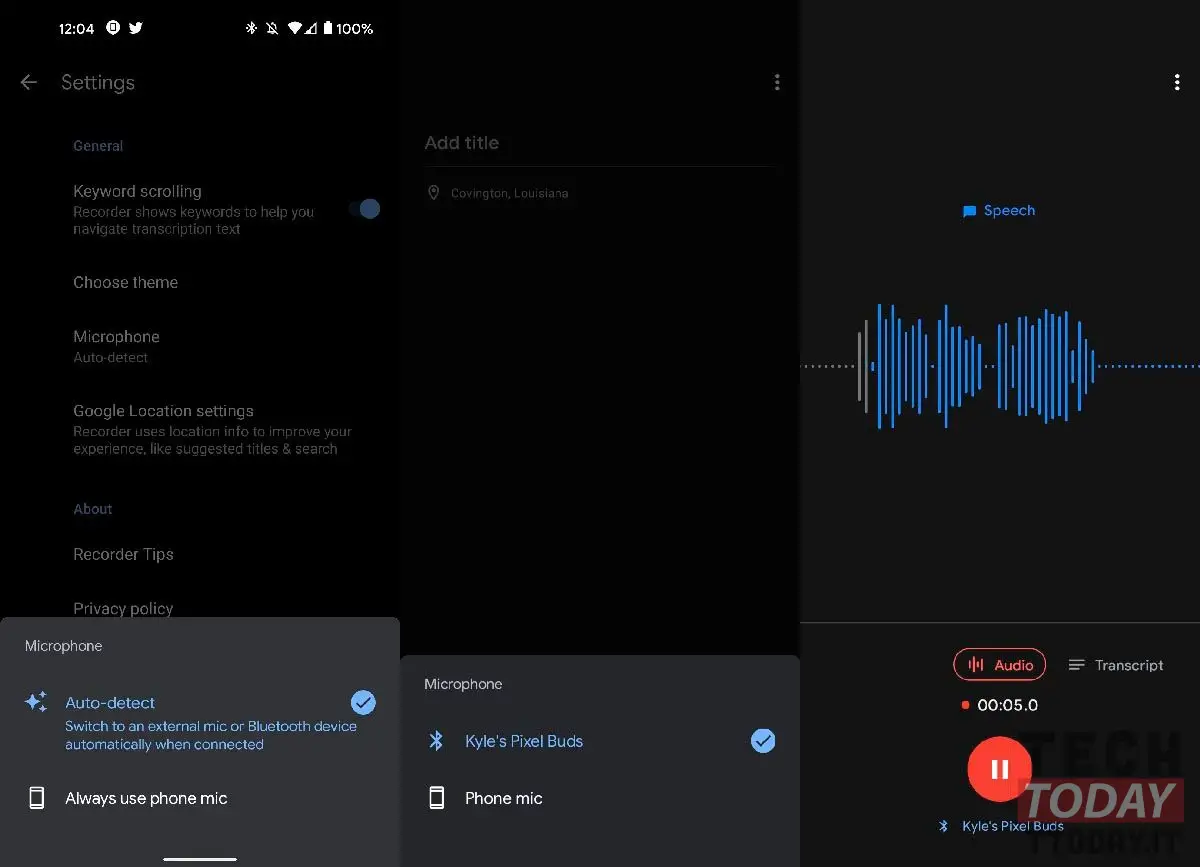Tap the Speech label above the waveform
This screenshot has width=1200, height=867.
[x=1009, y=211]
